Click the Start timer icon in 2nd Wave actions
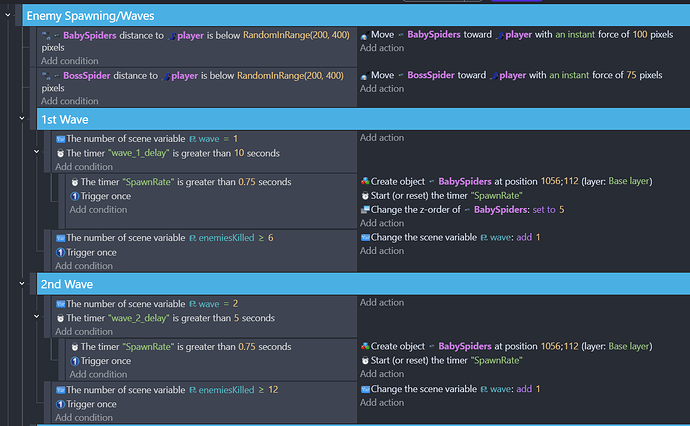 click(x=365, y=360)
